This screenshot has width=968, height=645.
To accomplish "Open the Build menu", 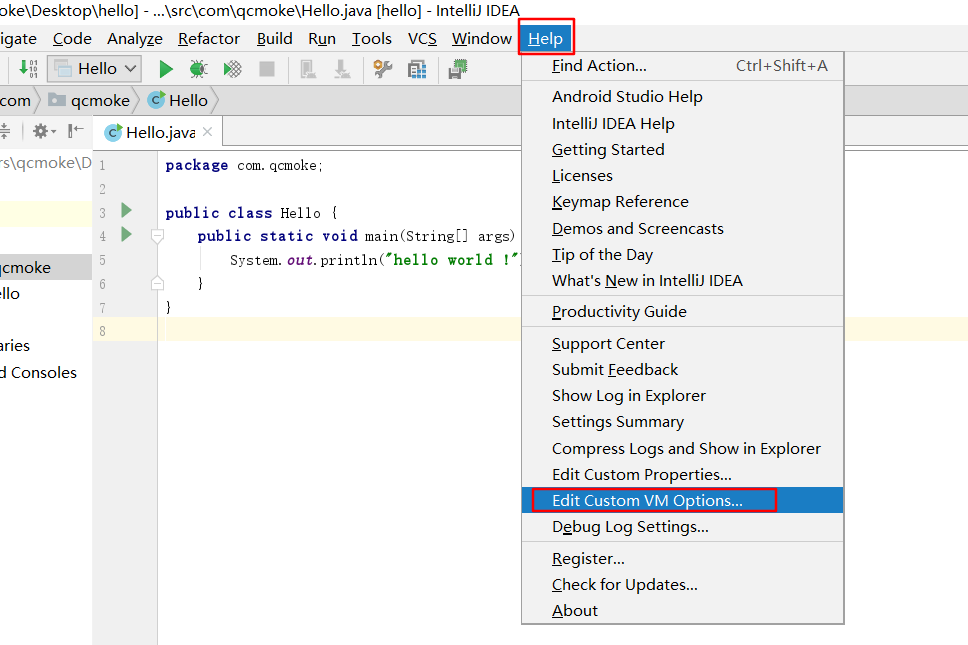I will click(275, 38).
